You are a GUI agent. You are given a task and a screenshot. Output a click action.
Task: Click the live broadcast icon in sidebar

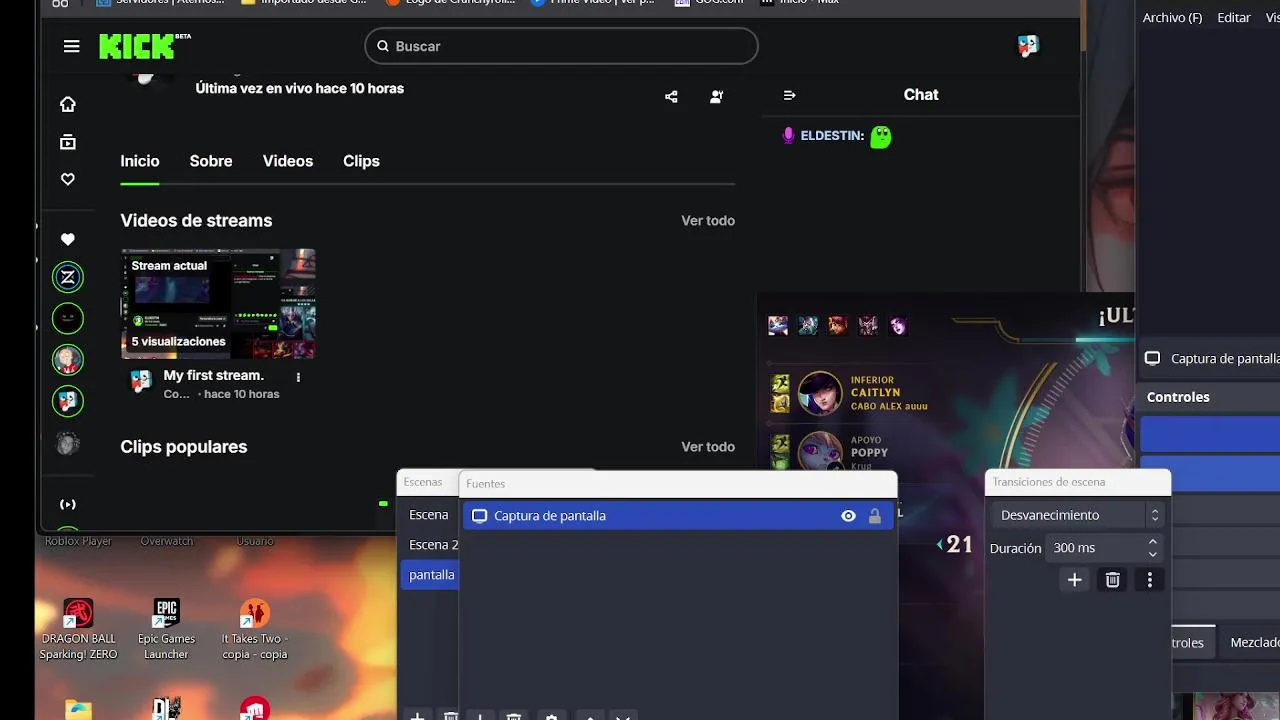[68, 504]
